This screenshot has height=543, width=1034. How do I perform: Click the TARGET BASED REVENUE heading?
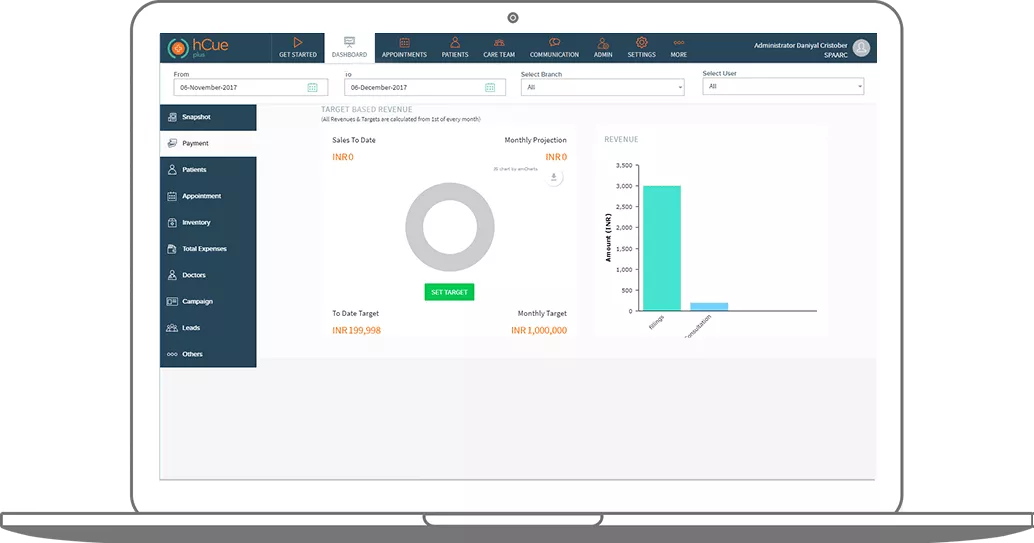367,110
